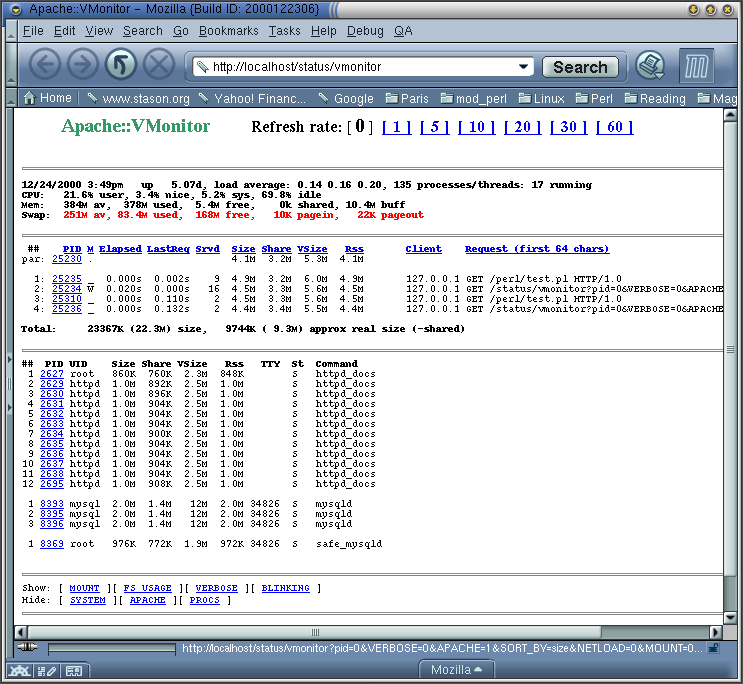Click vertical scrollbar up arrow
The width and height of the screenshot is (743, 684).
coord(730,114)
